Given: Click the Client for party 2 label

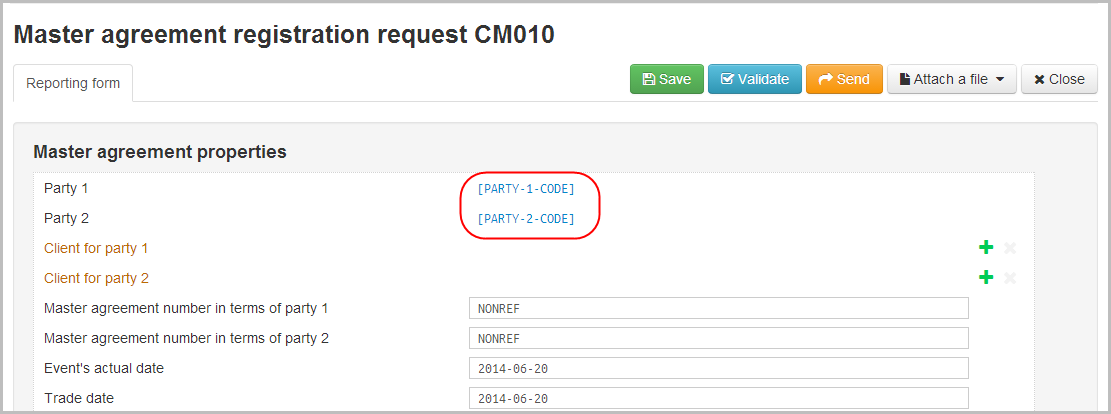Looking at the screenshot, I should click(x=96, y=278).
